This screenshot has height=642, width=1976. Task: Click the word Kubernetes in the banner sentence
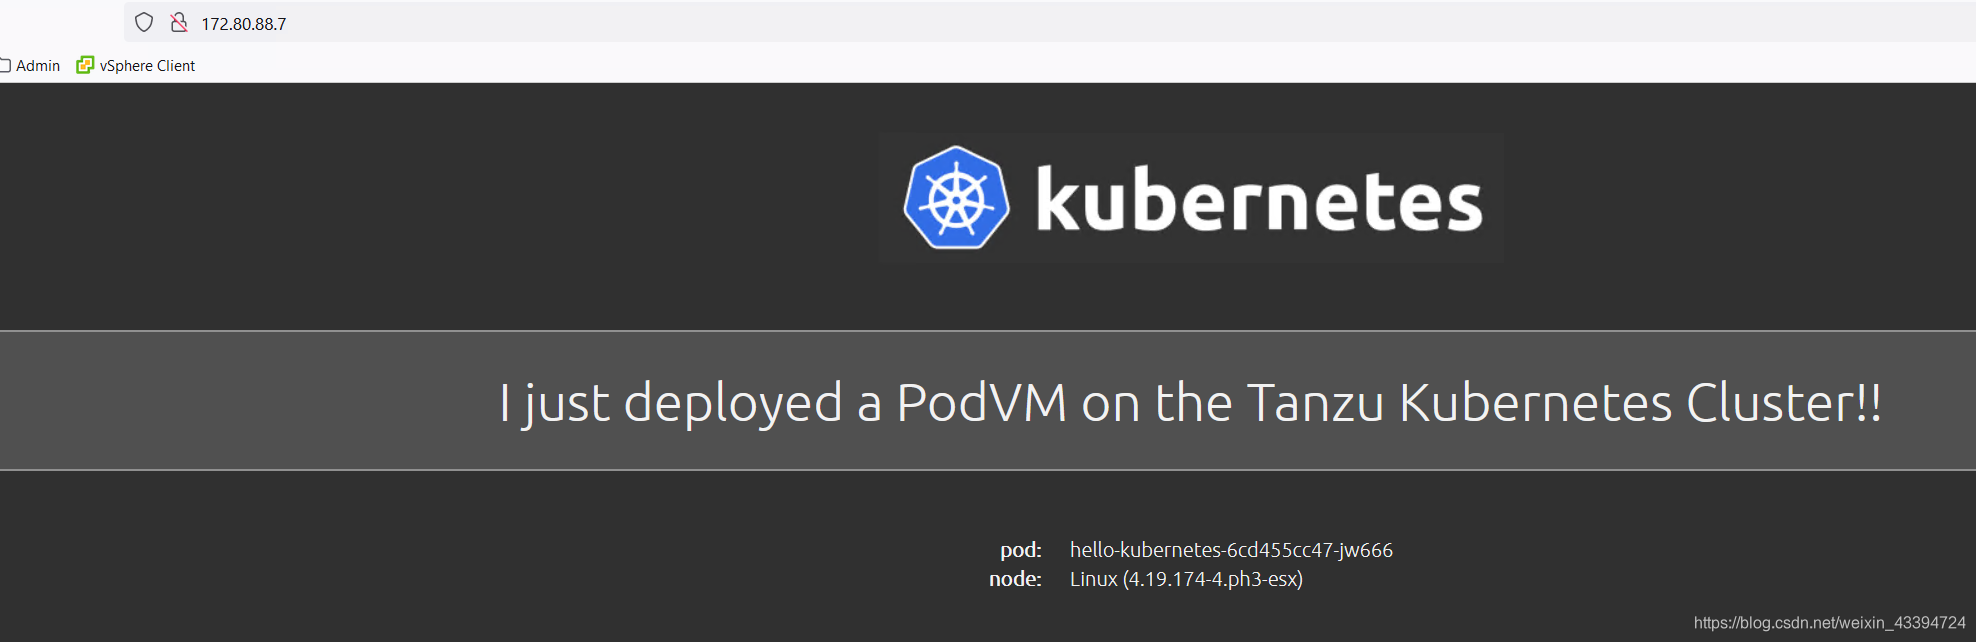[x=1535, y=403]
